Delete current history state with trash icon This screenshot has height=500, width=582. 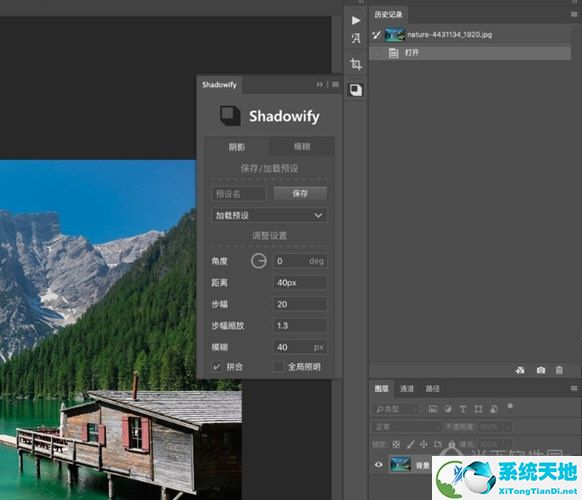(x=559, y=370)
